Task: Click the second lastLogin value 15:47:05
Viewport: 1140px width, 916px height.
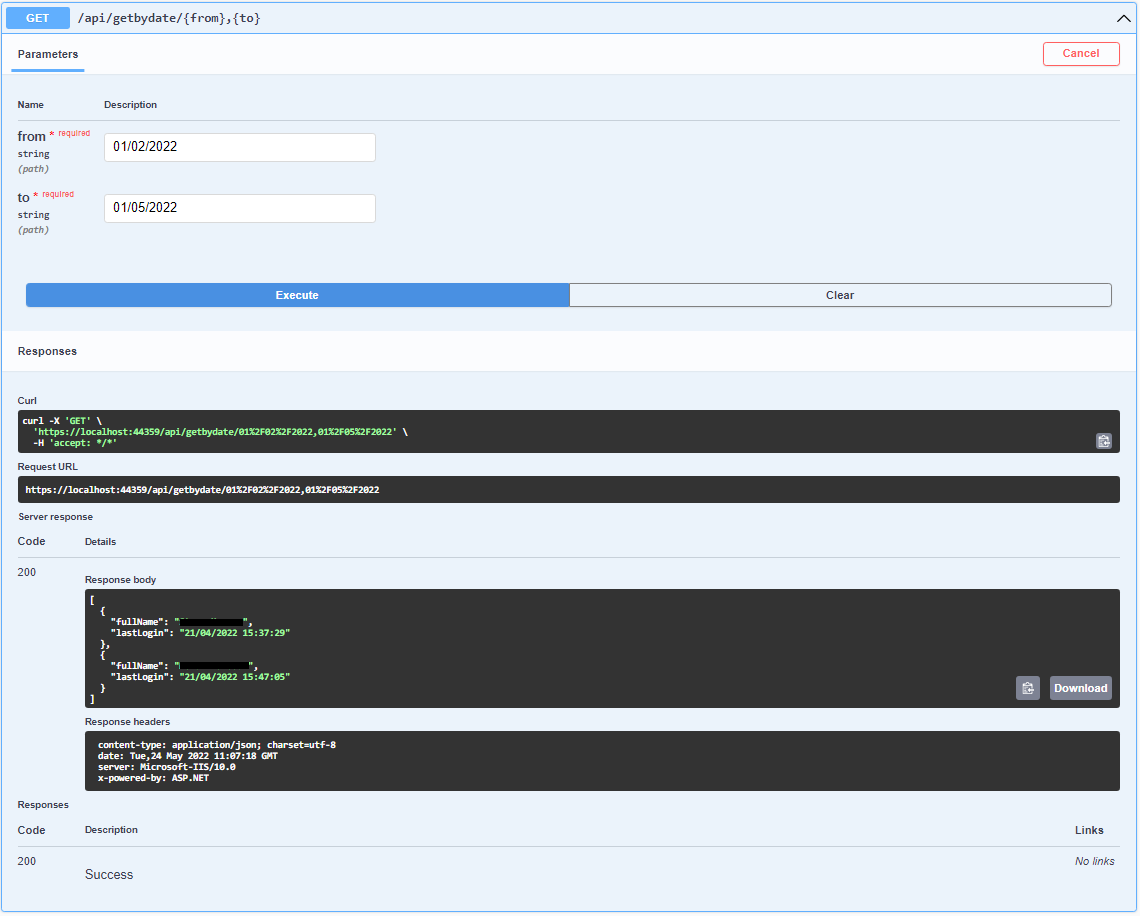Action: [x=234, y=677]
